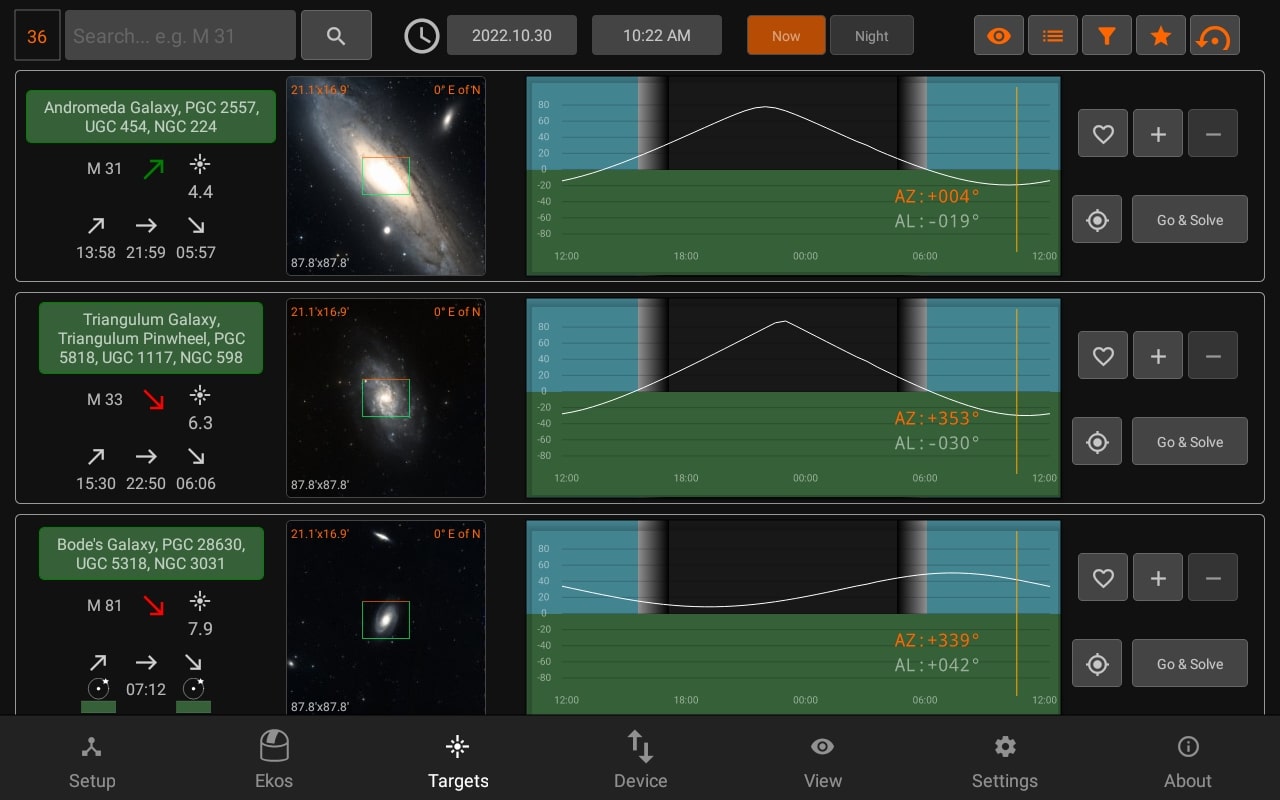Click the M 33 altitude graph
The image size is (1280, 800).
point(793,398)
